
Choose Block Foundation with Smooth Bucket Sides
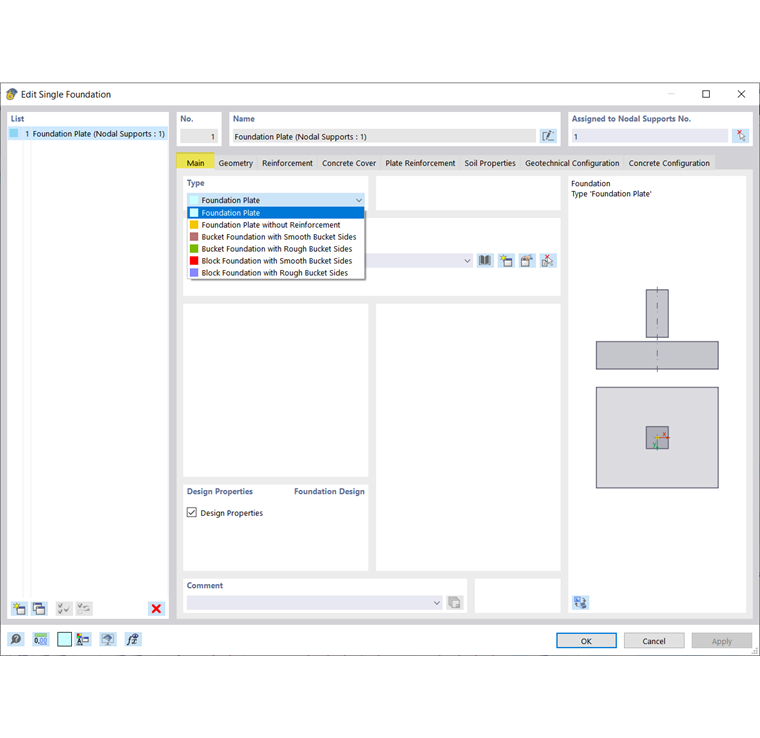pos(276,261)
